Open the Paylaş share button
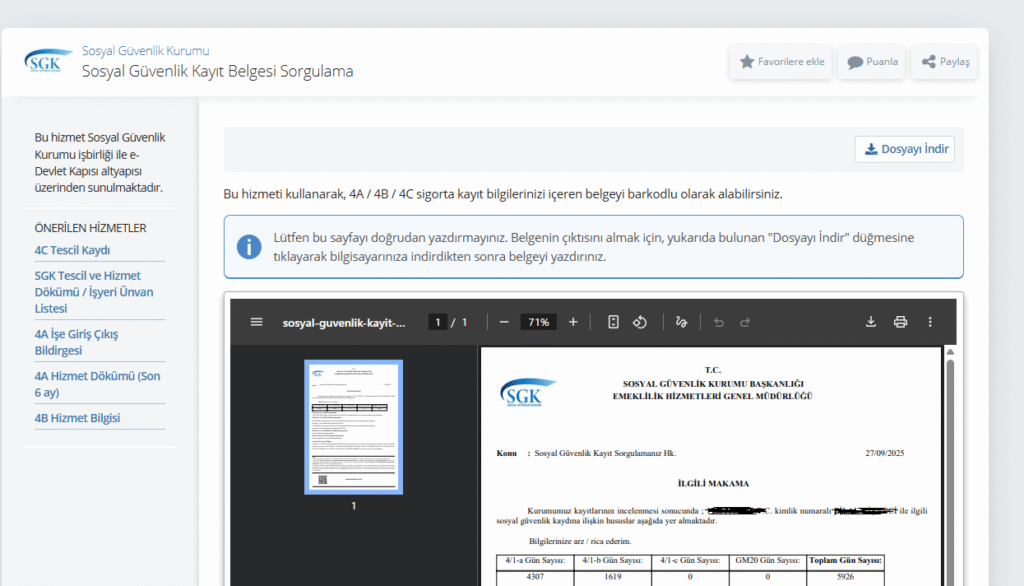Screen dimensions: 1024x586 945,62
